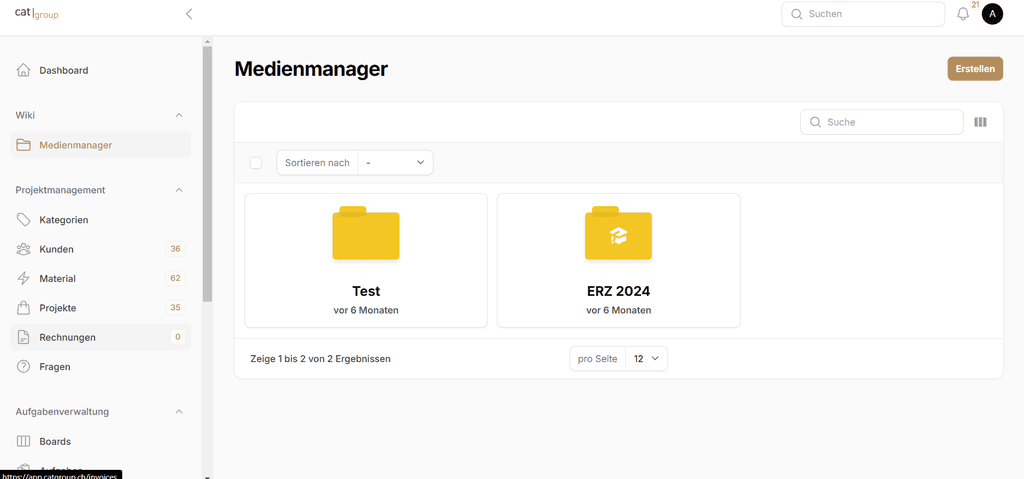Click the Erstellen button
1024x479 pixels.
click(975, 69)
